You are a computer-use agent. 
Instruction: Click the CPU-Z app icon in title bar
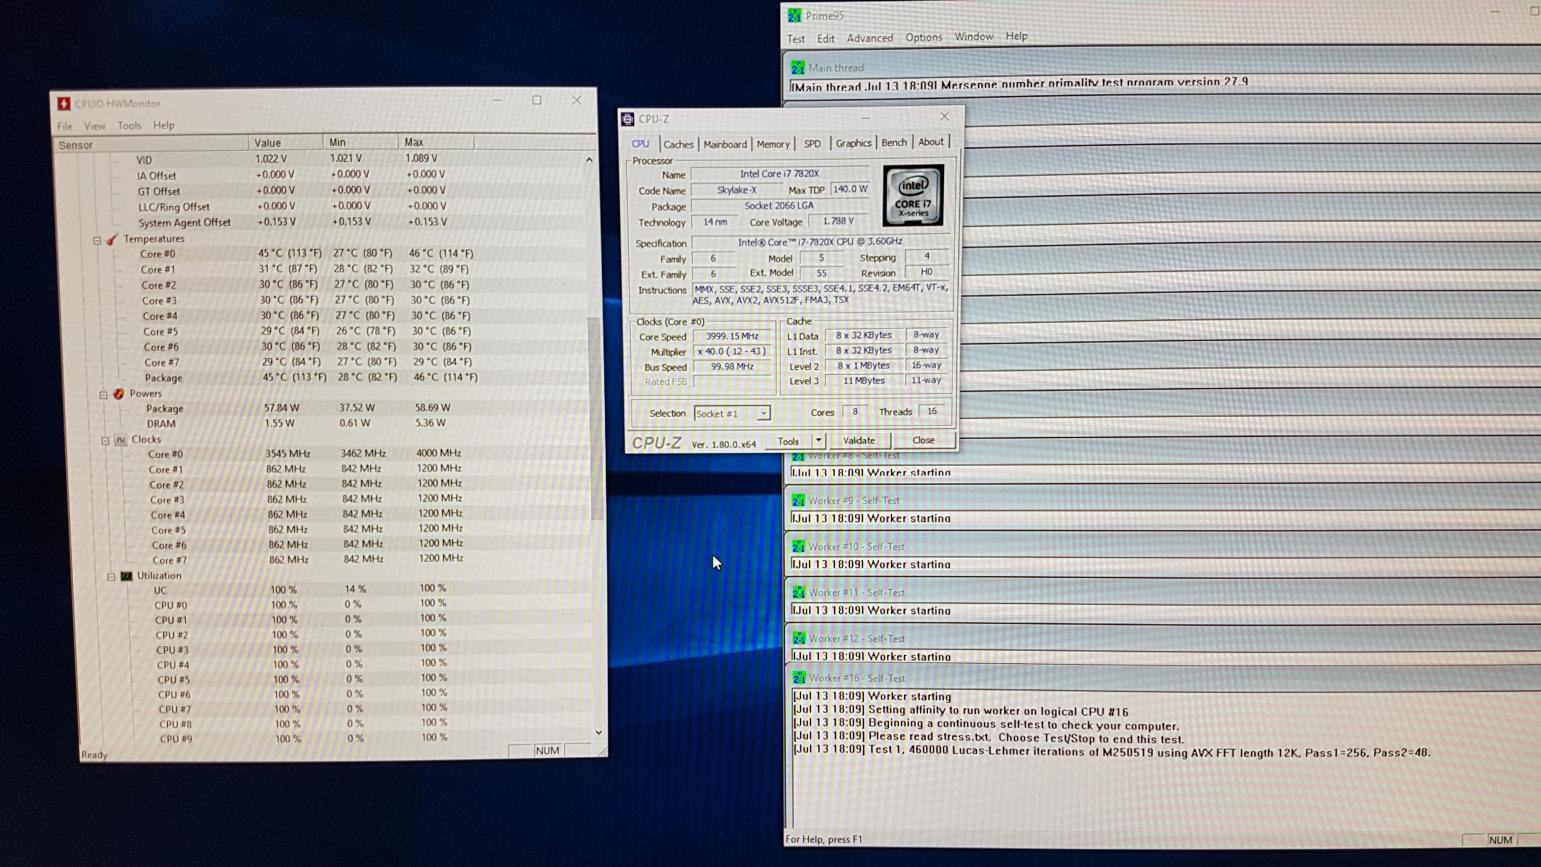(x=628, y=119)
